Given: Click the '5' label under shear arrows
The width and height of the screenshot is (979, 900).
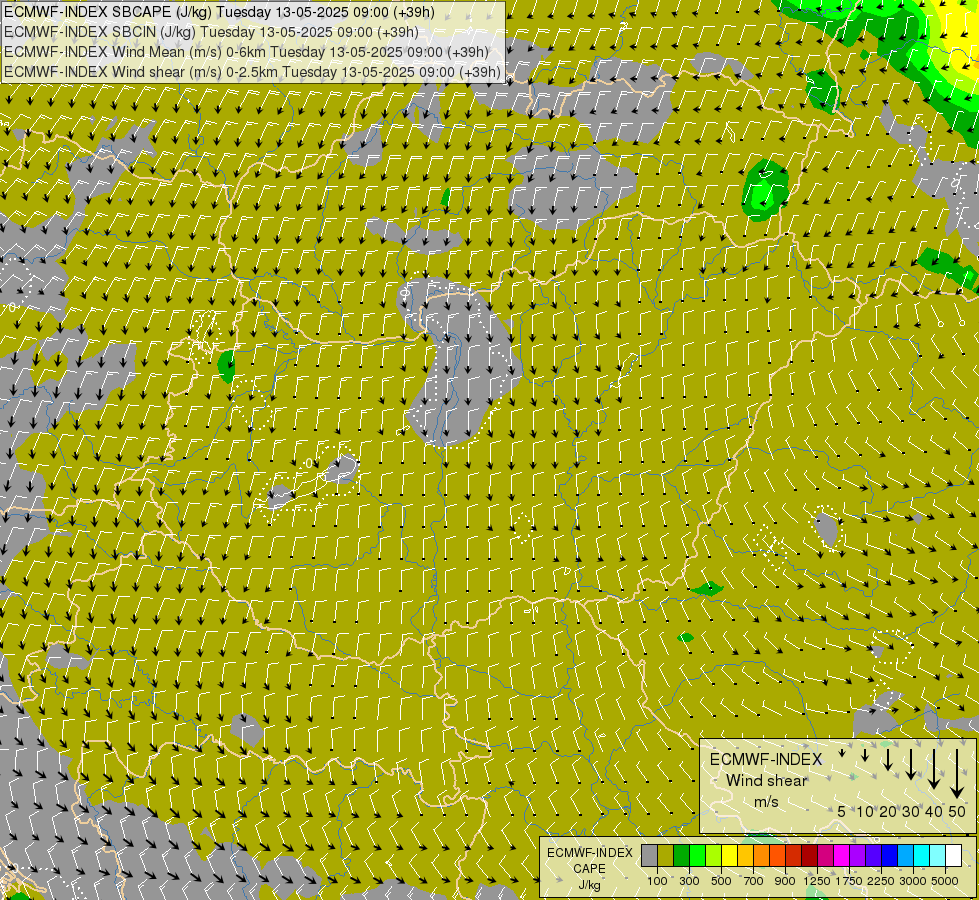Looking at the screenshot, I should [842, 811].
